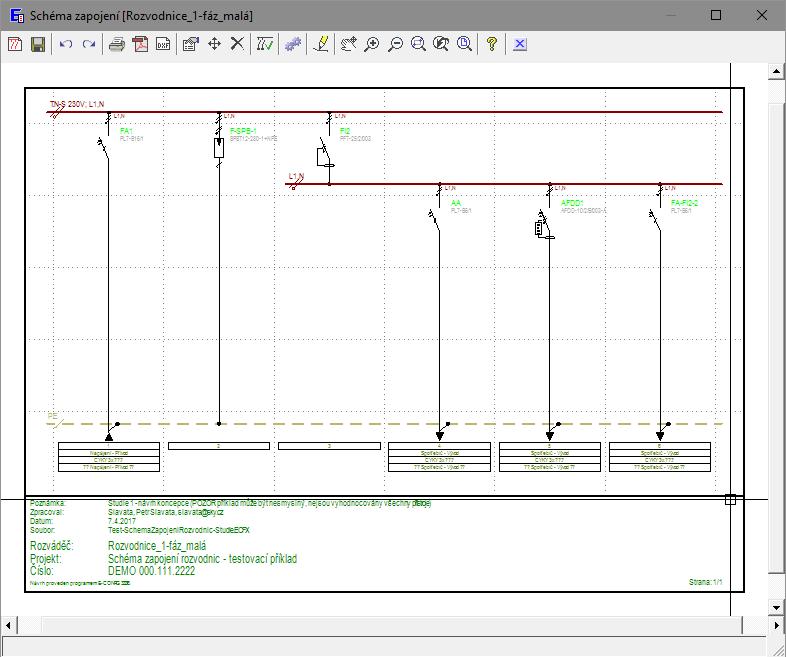Click the FA1 breaker switch symbol

103,148
